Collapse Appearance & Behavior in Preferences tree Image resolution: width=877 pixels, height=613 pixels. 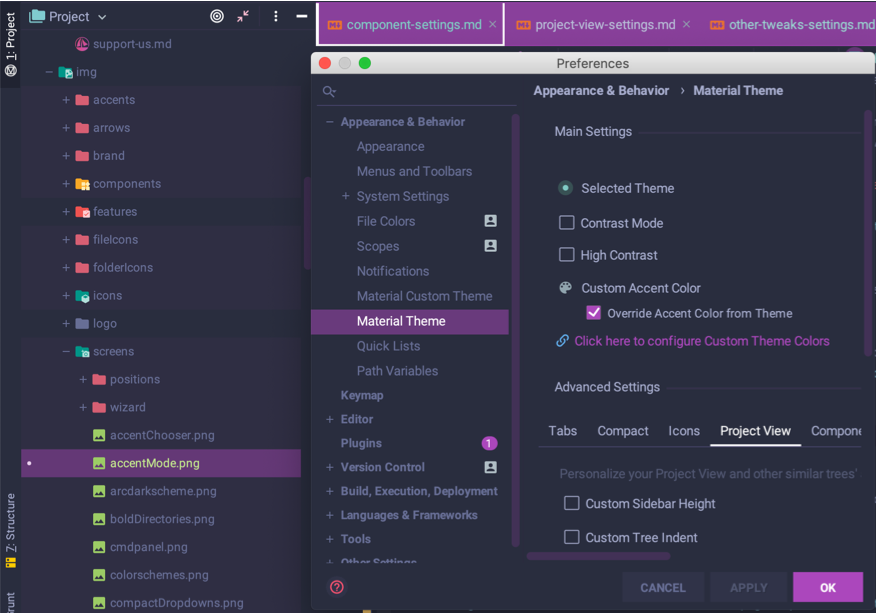pos(329,122)
